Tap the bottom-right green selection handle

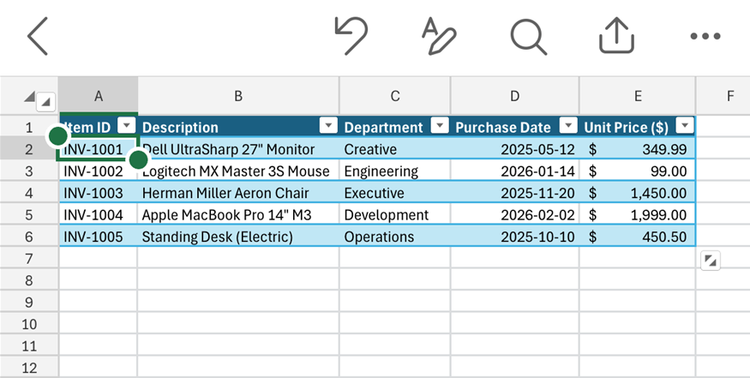click(x=138, y=159)
